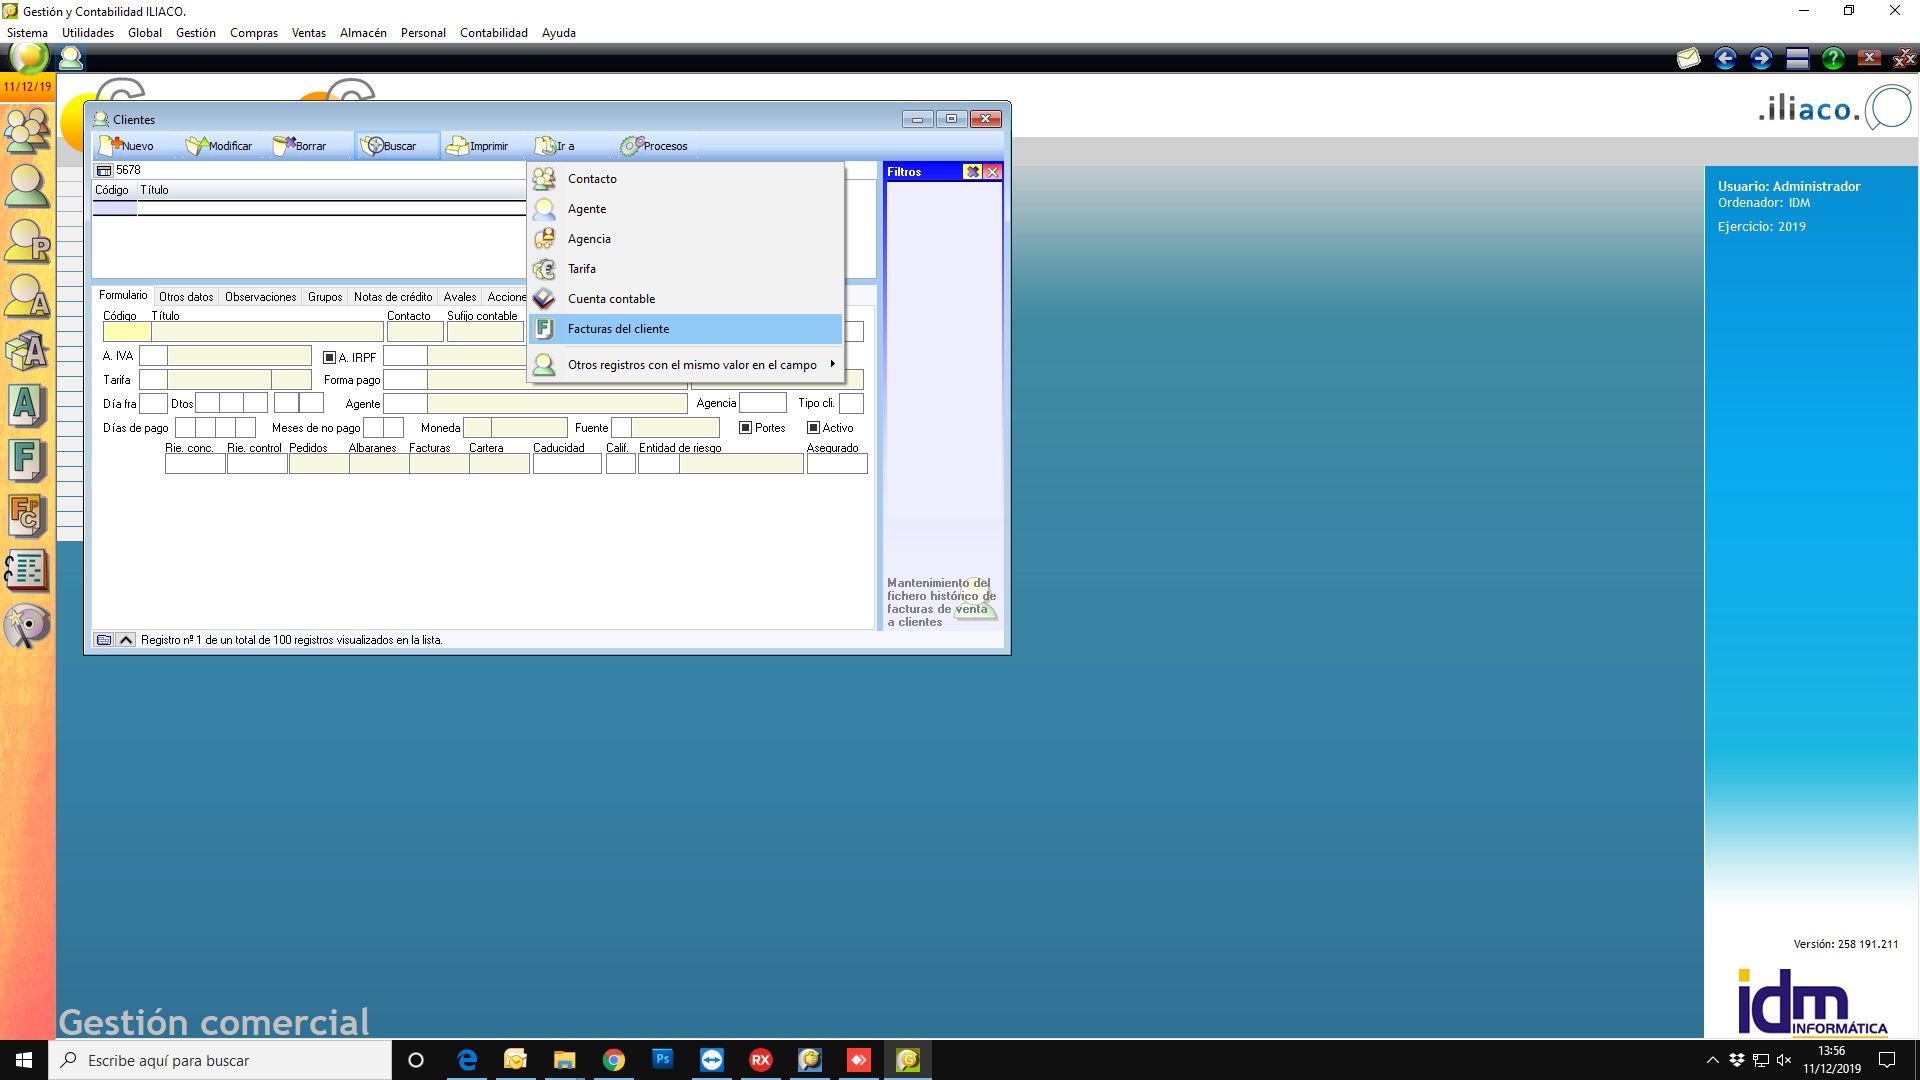Click the up-arrow button in Clientes status bar

pos(126,640)
